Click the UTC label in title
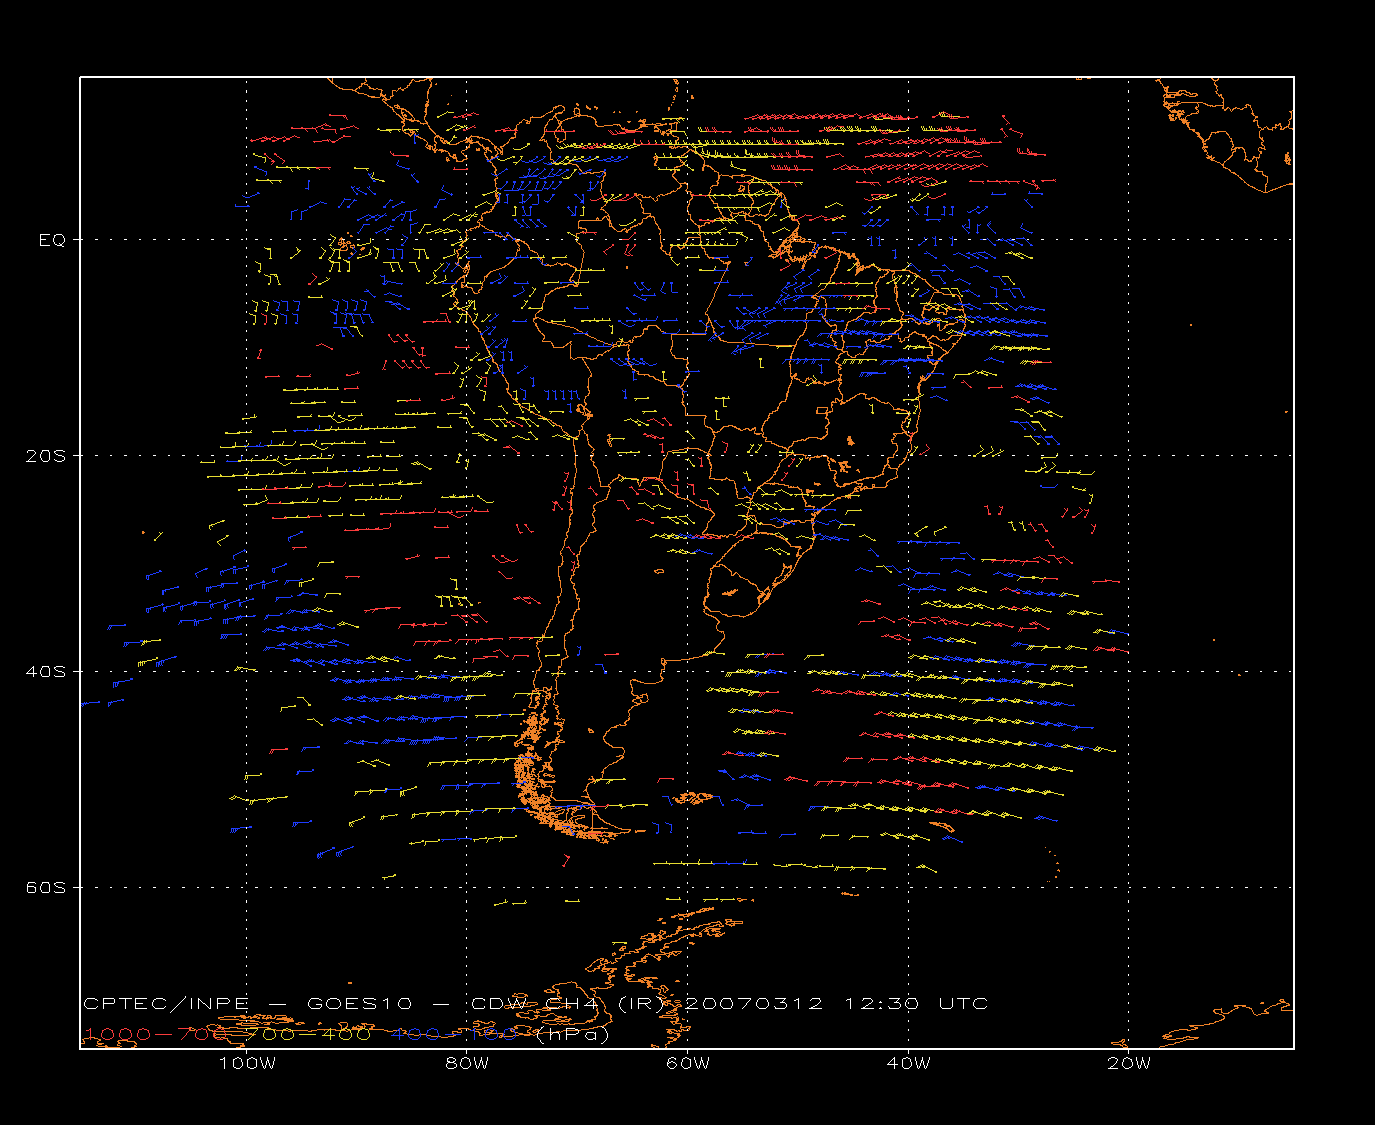 (964, 1004)
